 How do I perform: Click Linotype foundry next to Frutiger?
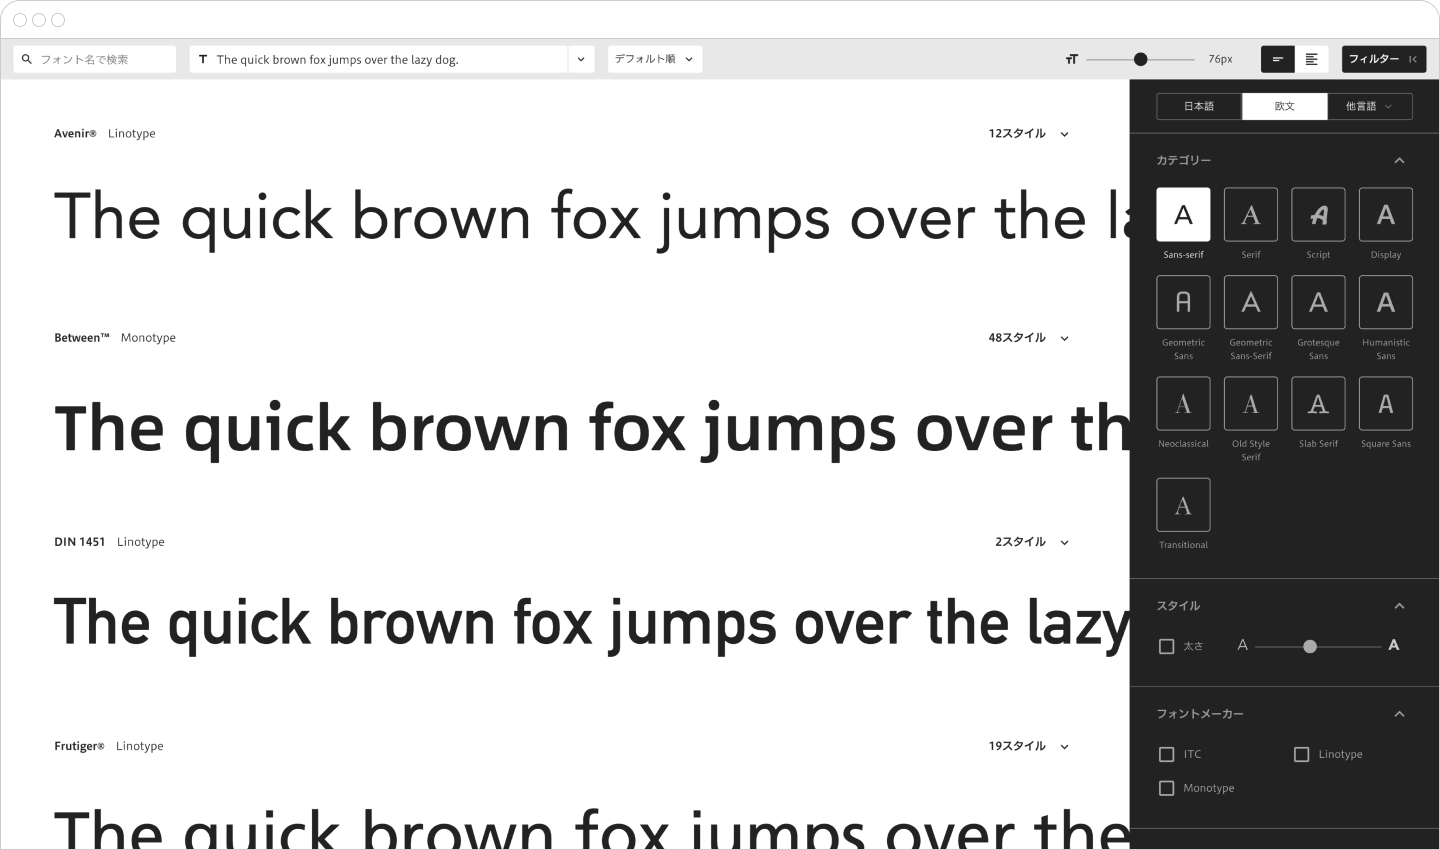point(139,745)
